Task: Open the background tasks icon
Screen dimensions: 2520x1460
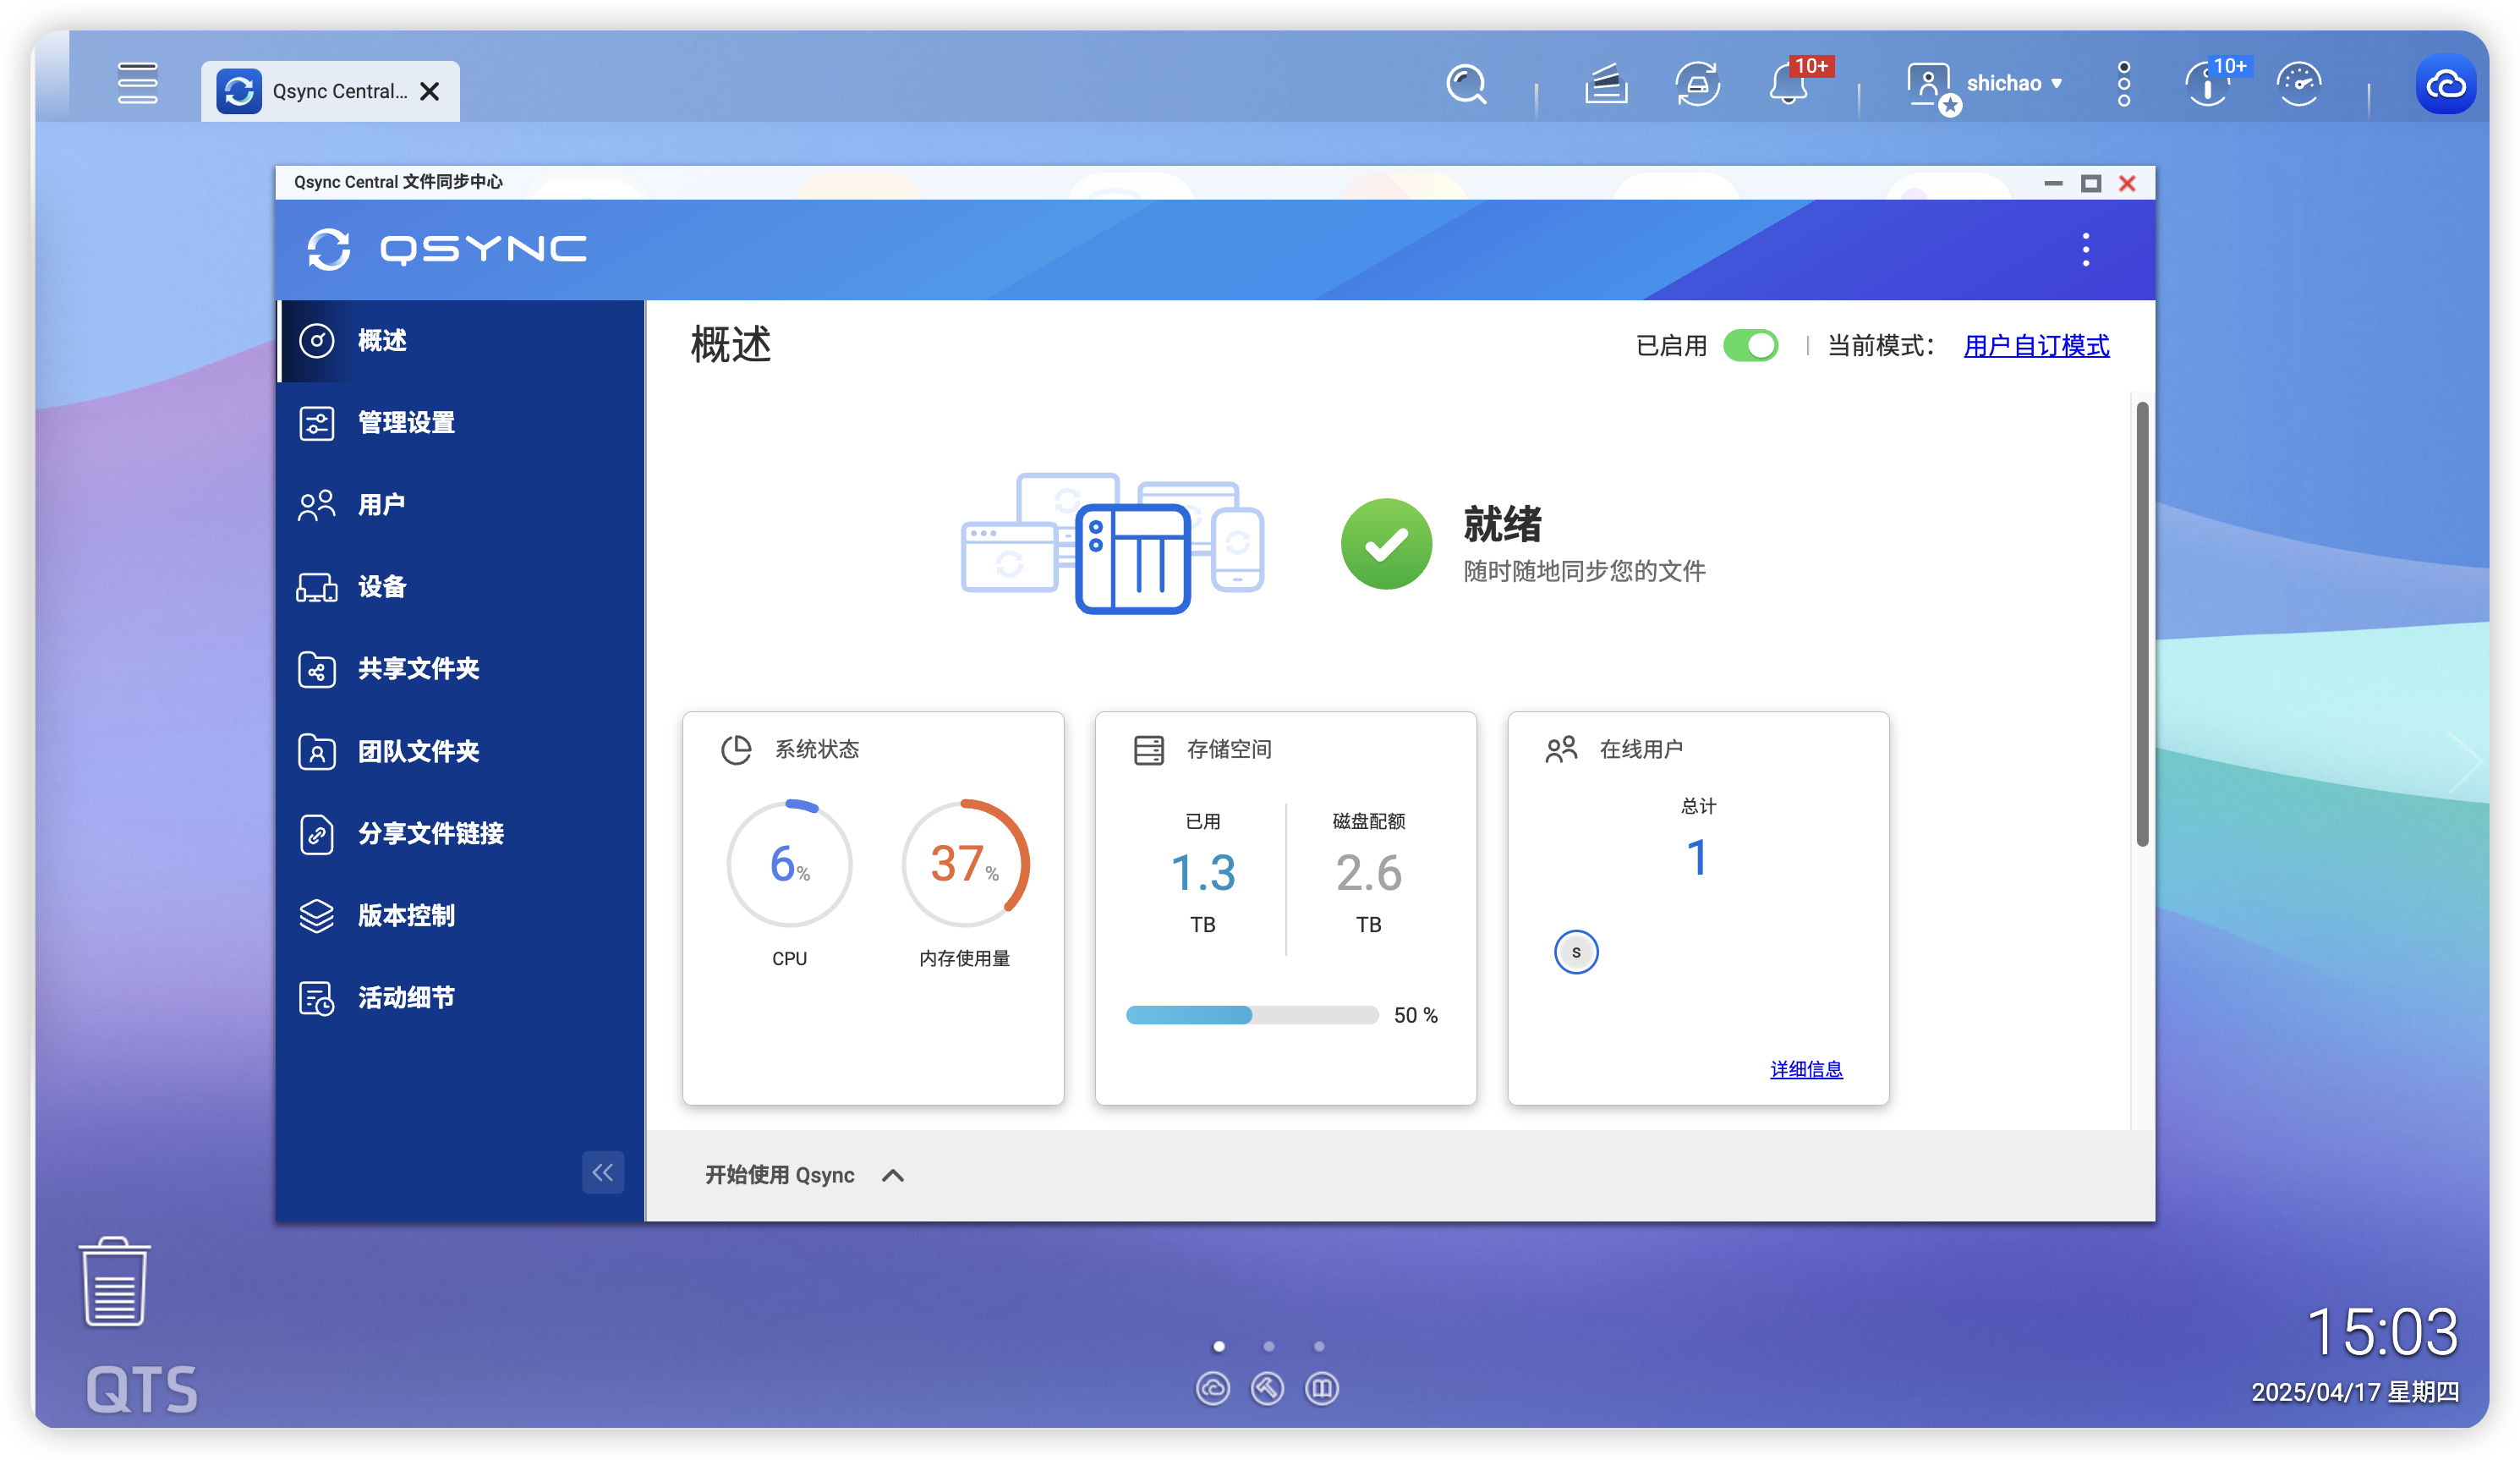Action: pyautogui.click(x=1606, y=84)
